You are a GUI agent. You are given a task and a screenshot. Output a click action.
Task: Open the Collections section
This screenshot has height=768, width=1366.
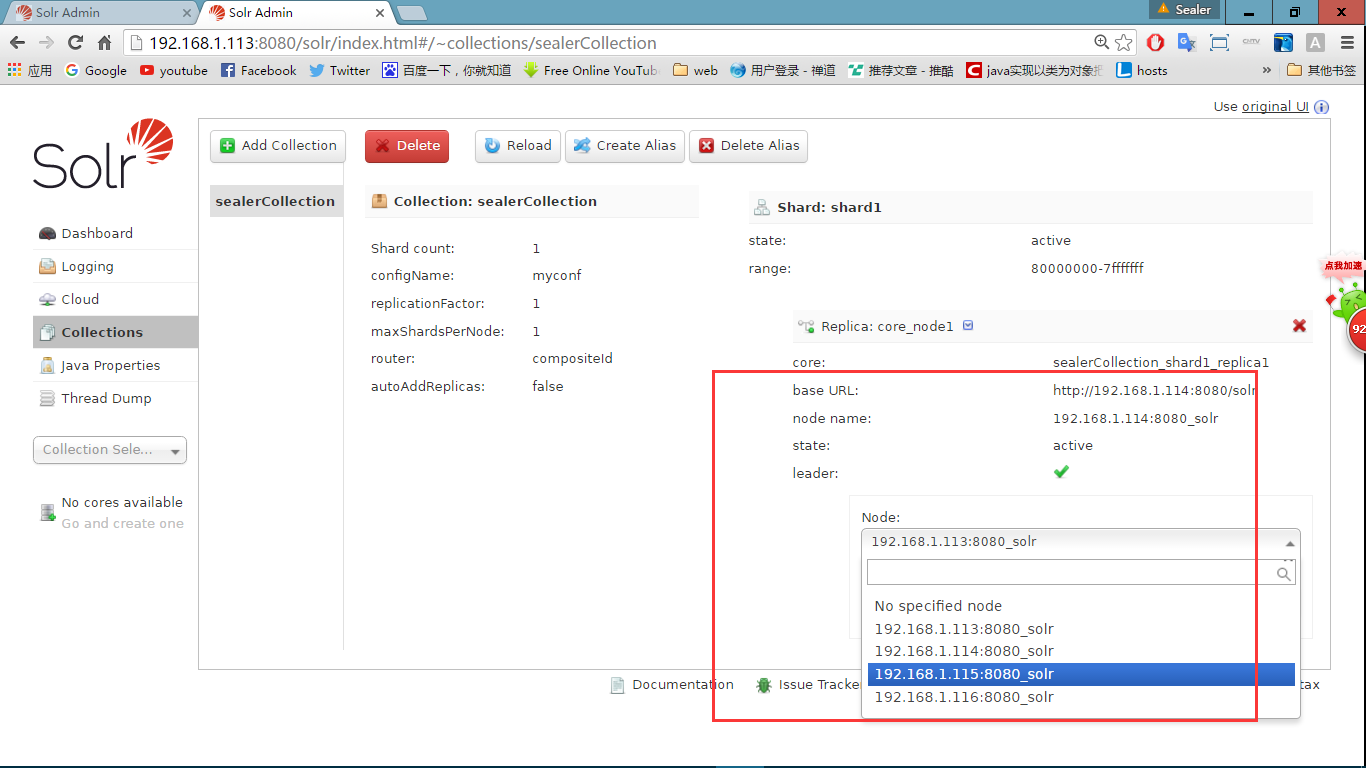tap(115, 332)
